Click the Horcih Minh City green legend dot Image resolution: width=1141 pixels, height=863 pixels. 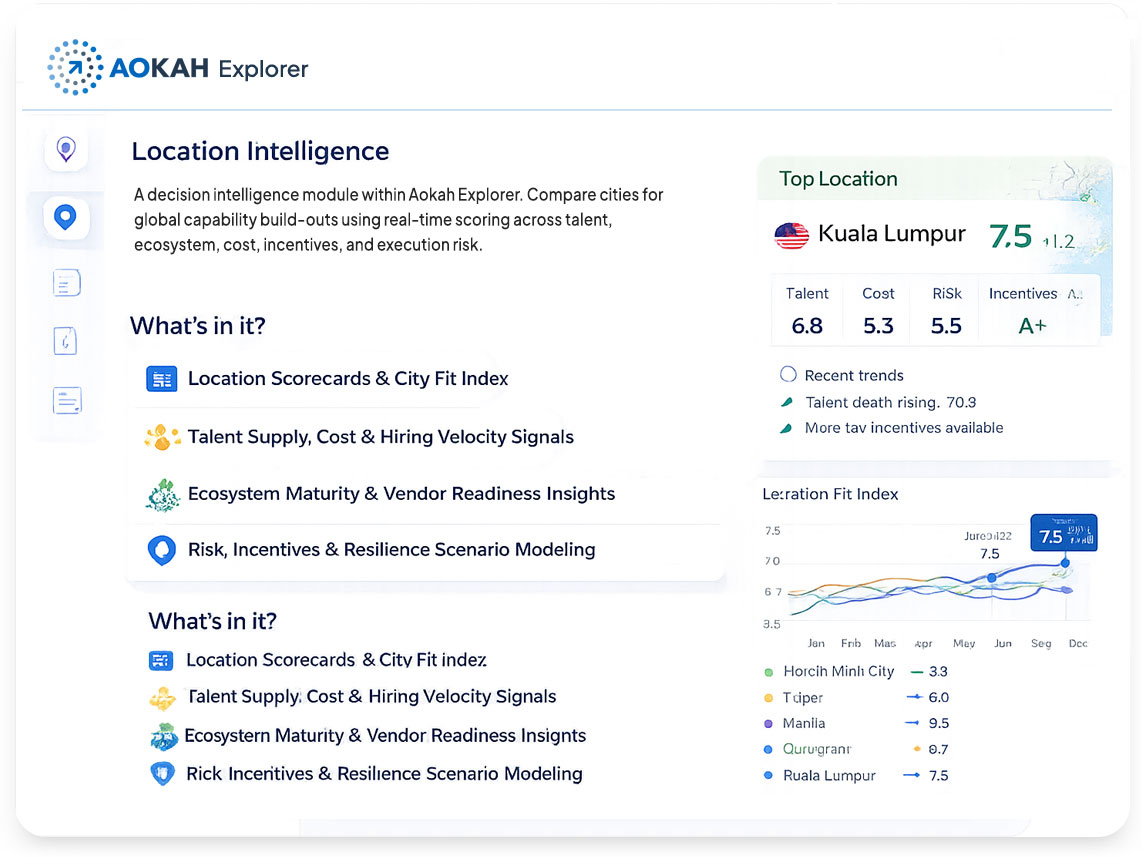(768, 672)
